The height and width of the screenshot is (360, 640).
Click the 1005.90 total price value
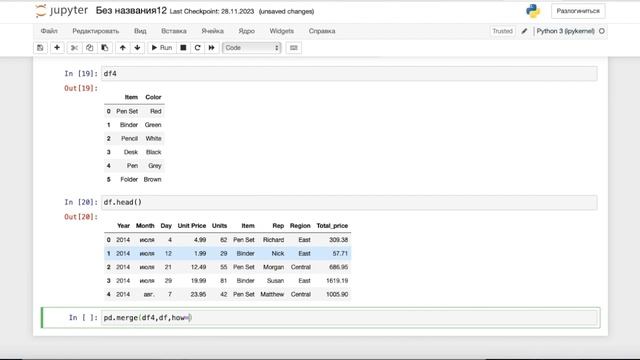(337, 294)
